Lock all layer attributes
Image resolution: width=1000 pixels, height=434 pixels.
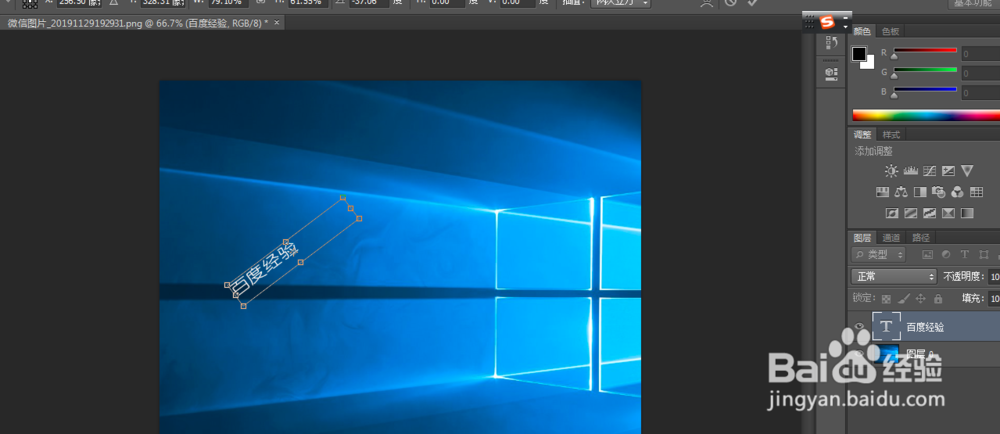coord(938,298)
